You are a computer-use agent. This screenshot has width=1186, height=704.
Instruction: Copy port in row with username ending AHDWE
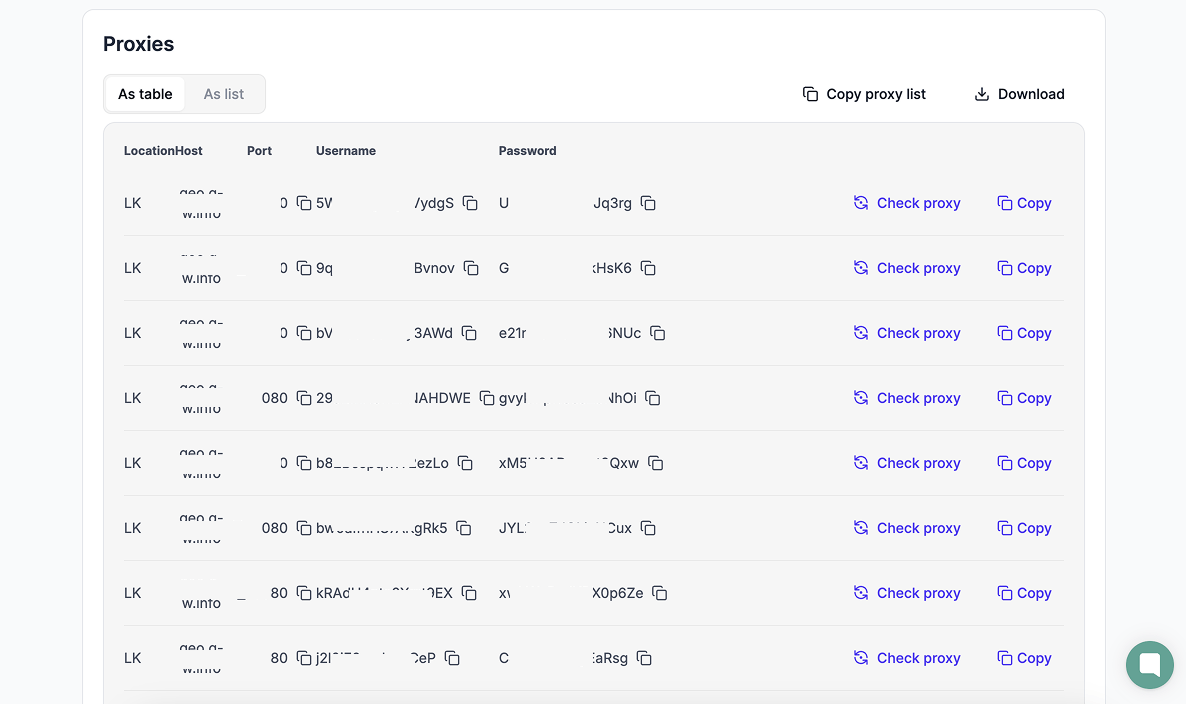(x=304, y=399)
